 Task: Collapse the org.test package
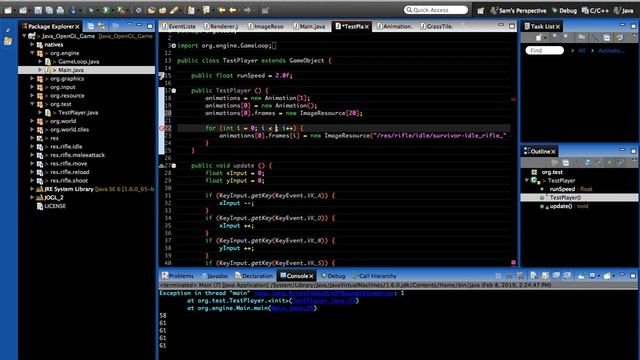pyautogui.click(x=32, y=104)
